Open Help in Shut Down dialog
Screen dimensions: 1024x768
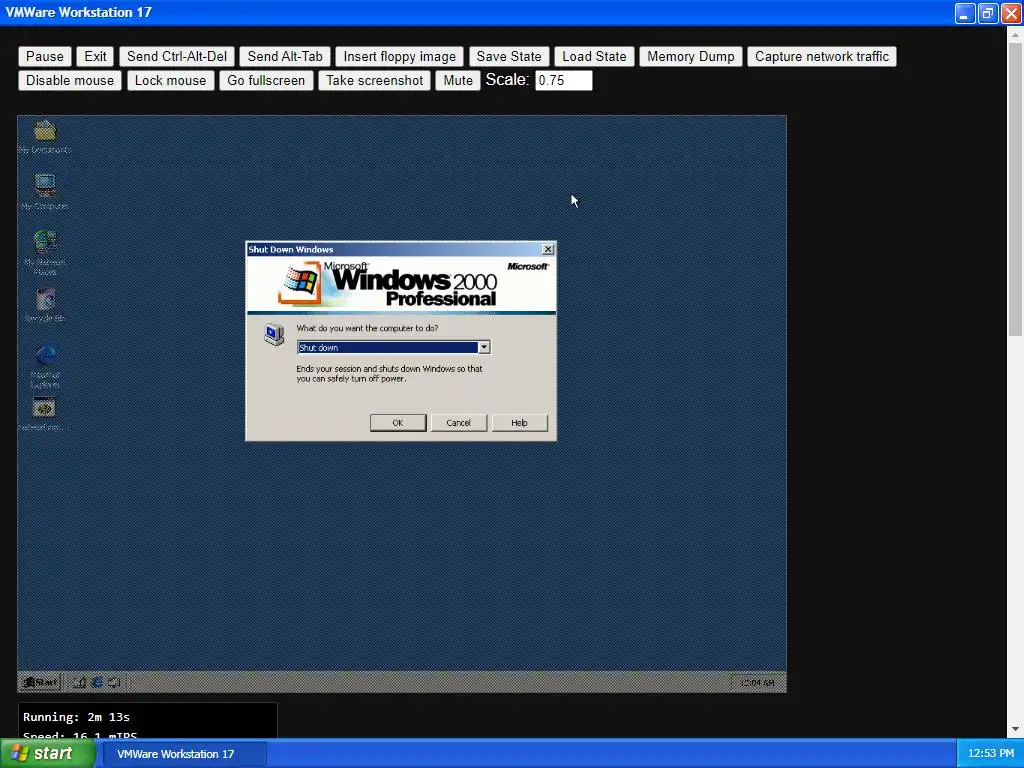[x=519, y=423]
